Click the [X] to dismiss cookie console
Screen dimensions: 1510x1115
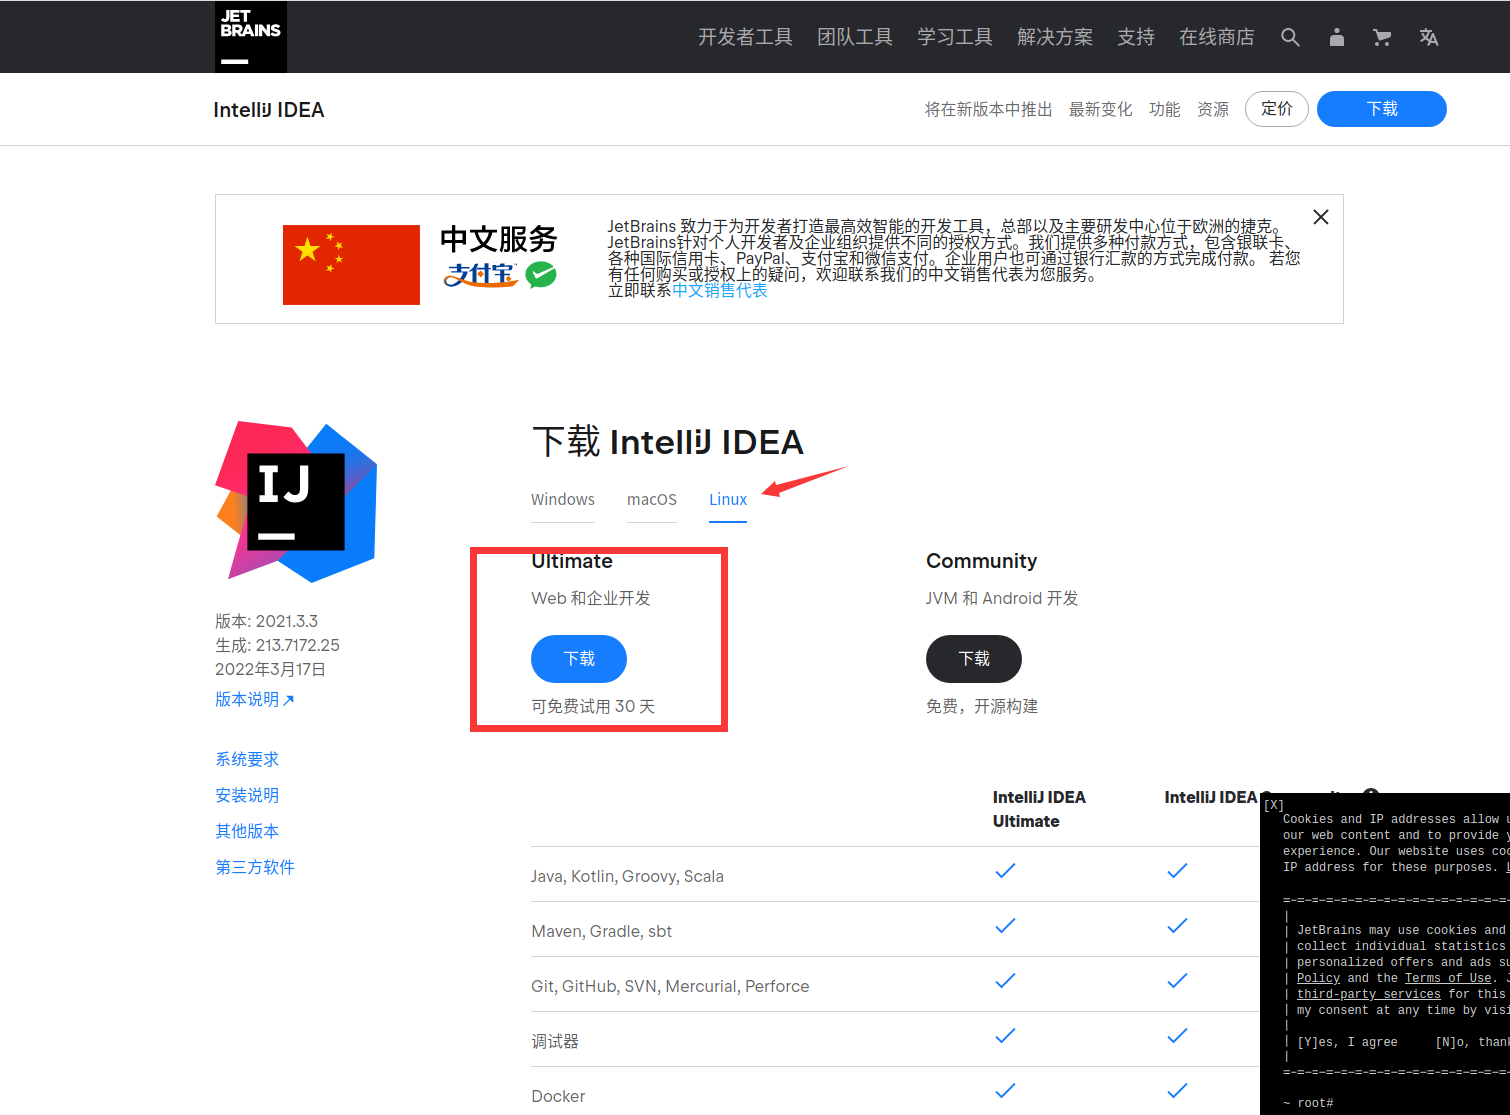[1274, 805]
